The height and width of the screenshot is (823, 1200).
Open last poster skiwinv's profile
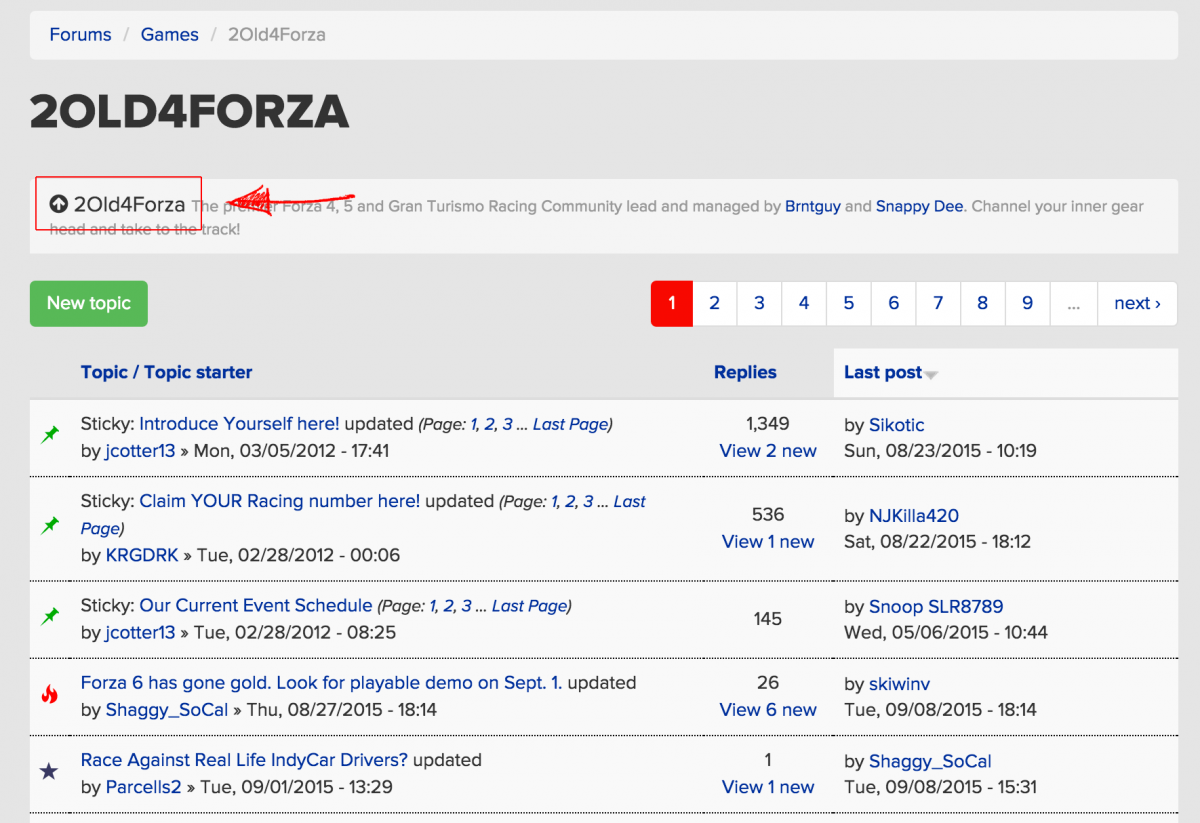pyautogui.click(x=900, y=684)
